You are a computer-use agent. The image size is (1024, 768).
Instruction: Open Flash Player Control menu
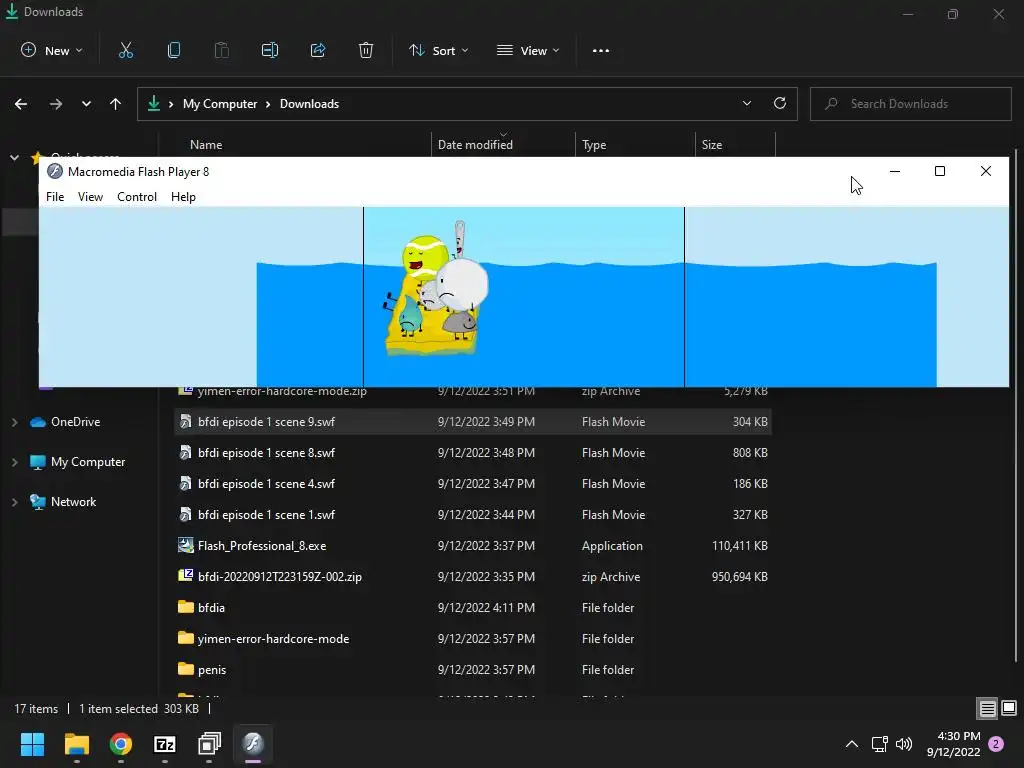click(x=136, y=197)
